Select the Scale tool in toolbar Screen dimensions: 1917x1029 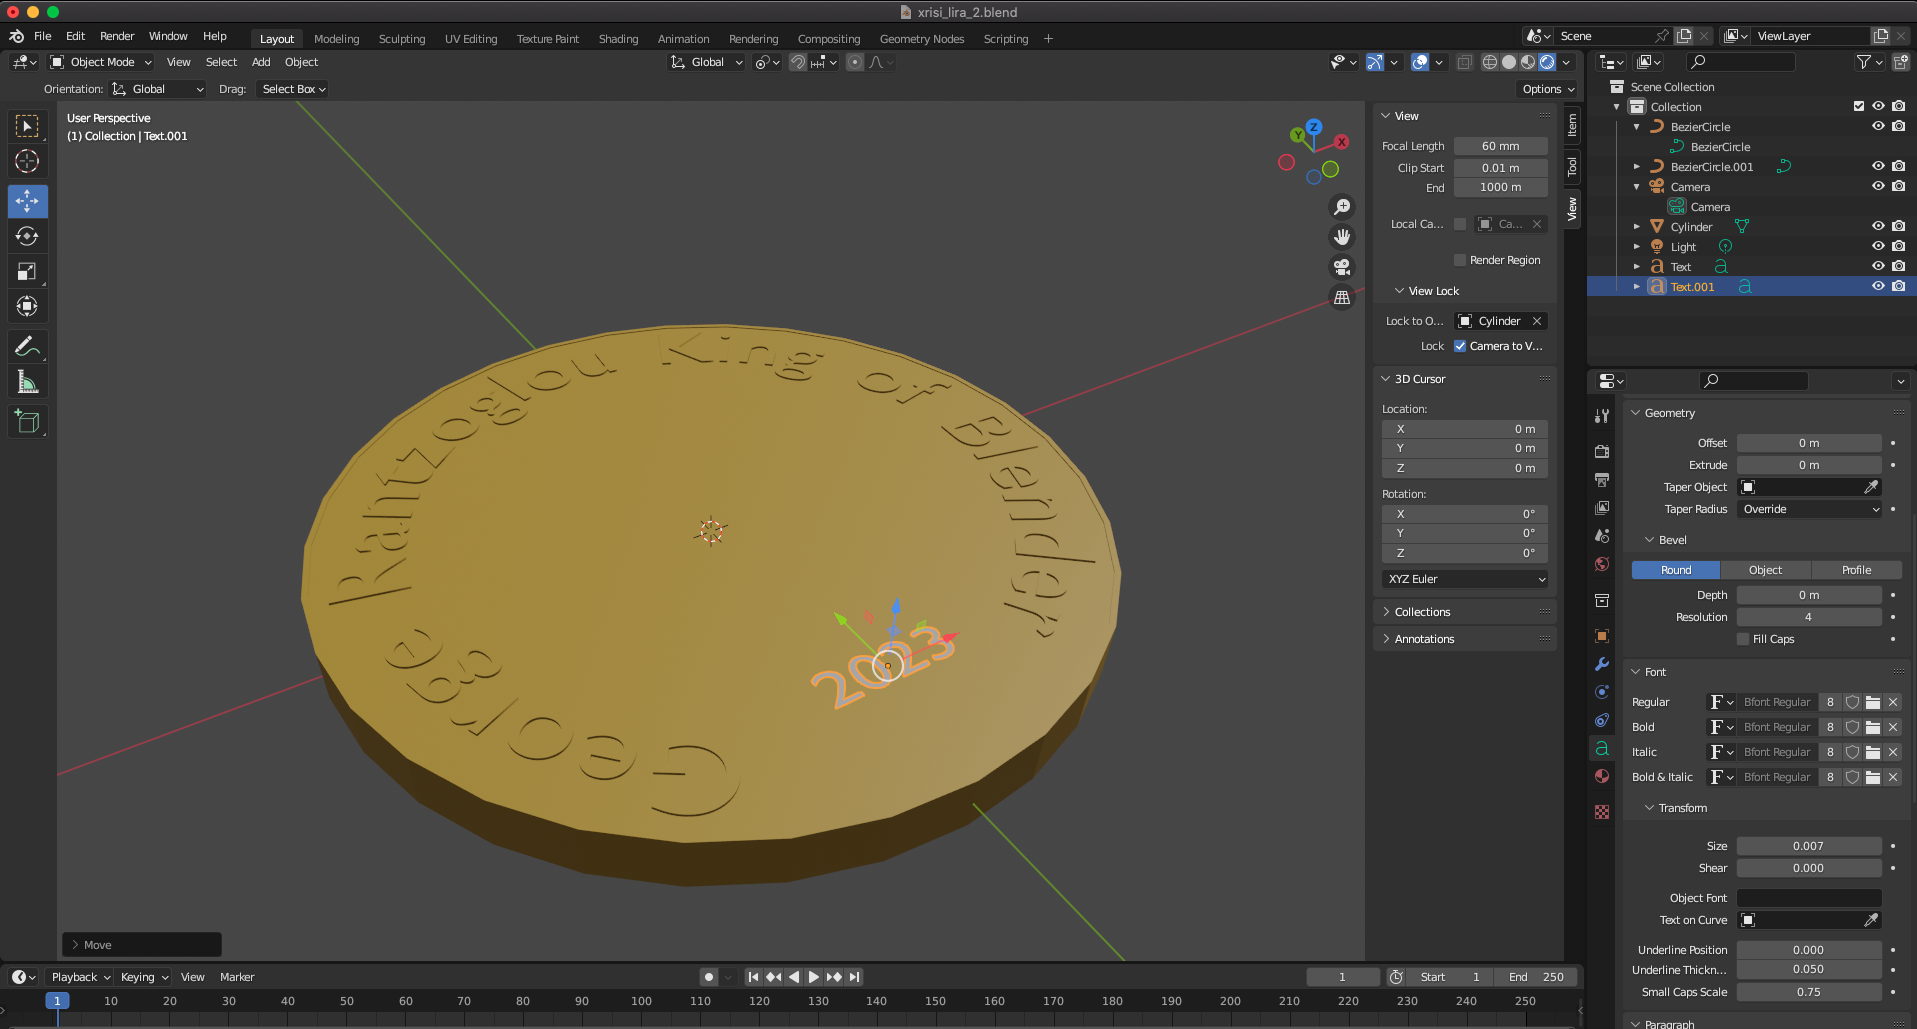tap(27, 272)
